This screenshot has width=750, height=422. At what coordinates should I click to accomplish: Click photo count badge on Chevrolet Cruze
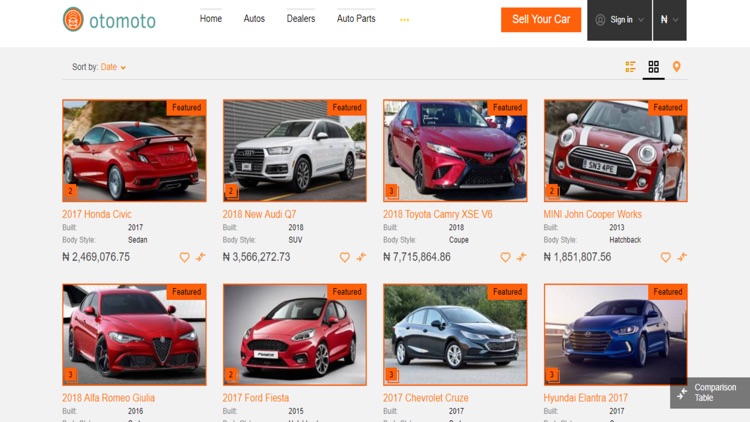(392, 375)
